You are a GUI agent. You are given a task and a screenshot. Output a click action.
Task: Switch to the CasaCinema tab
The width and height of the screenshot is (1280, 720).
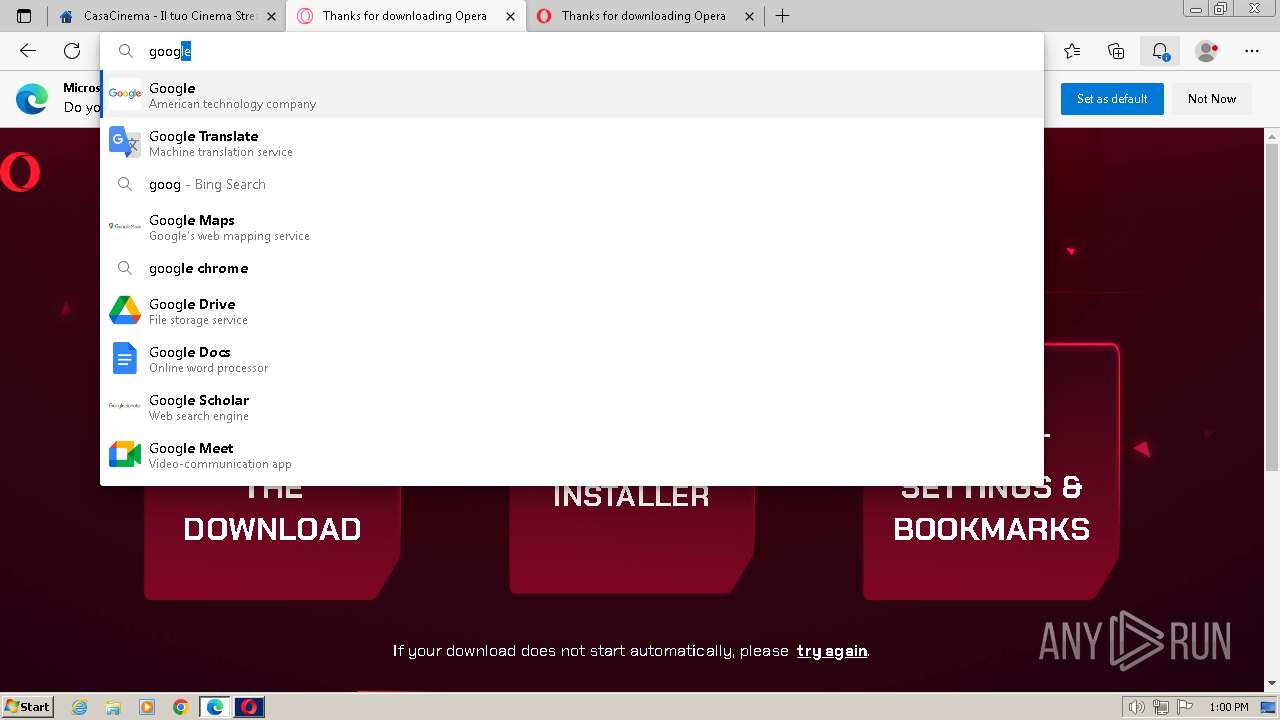click(x=165, y=16)
